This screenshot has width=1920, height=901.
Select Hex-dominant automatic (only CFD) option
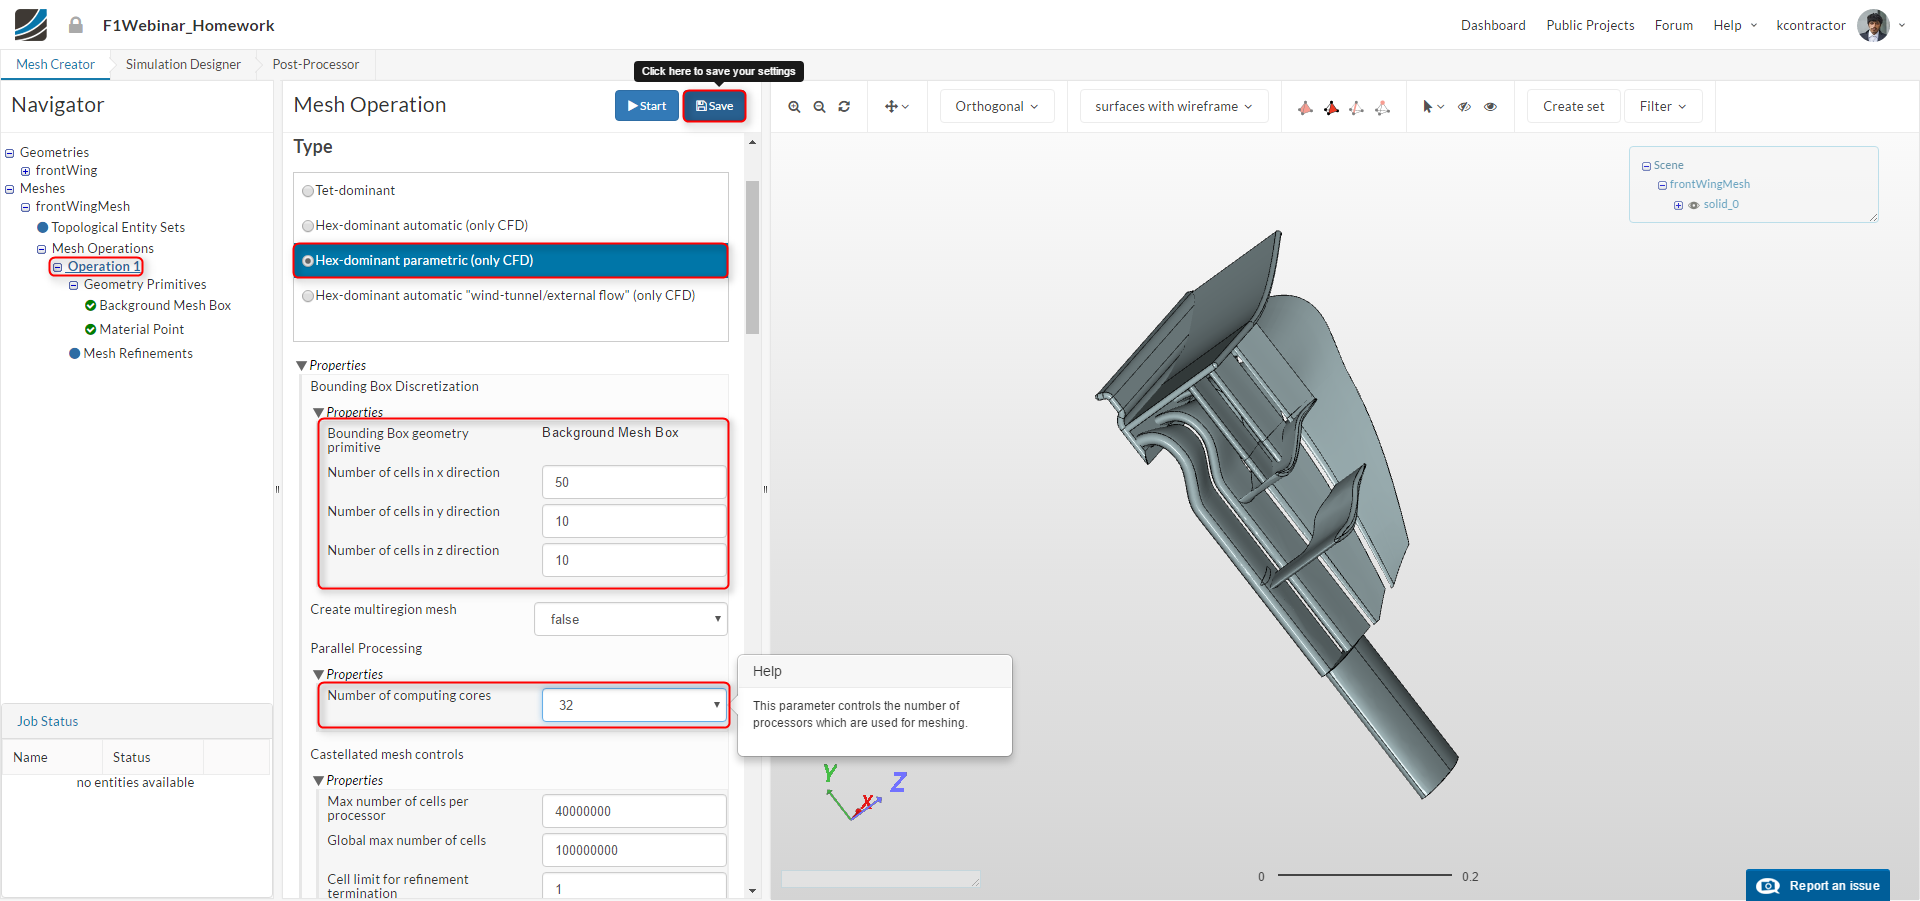[x=308, y=226]
